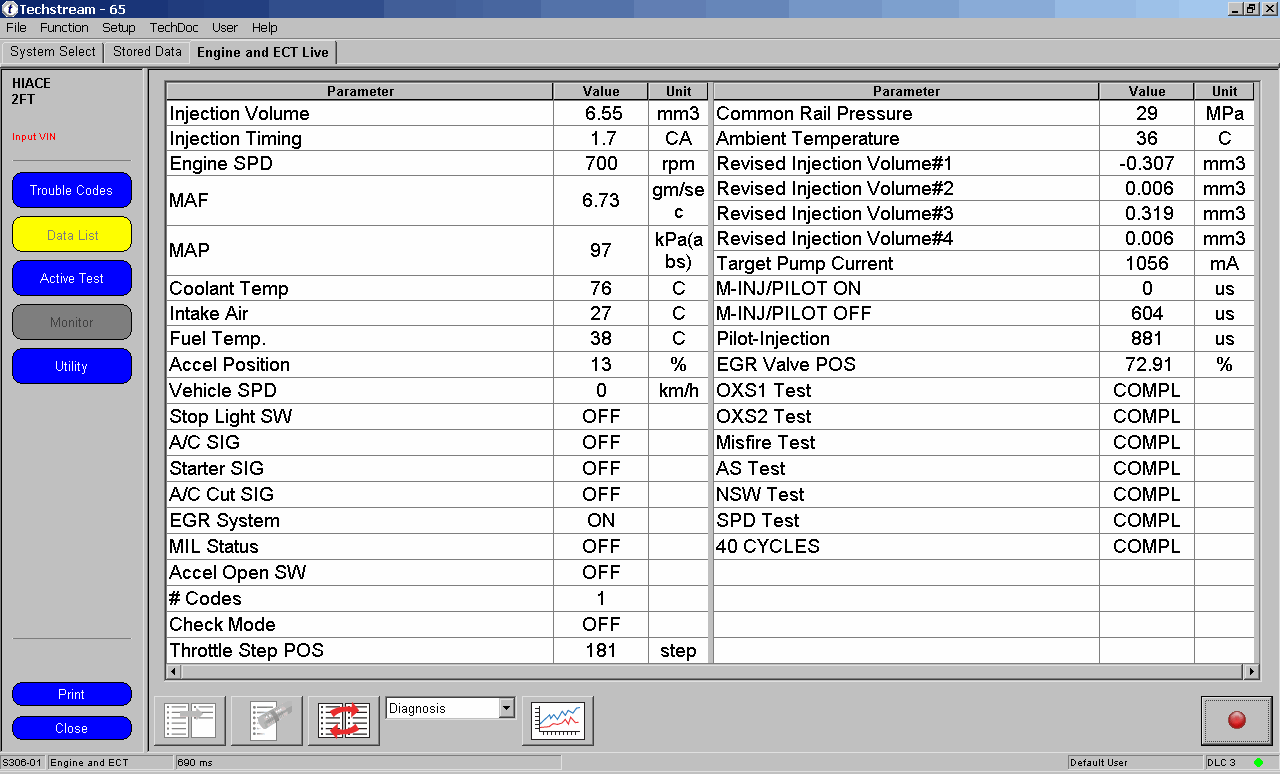Select Revised Injection Volume#3 row

[984, 213]
